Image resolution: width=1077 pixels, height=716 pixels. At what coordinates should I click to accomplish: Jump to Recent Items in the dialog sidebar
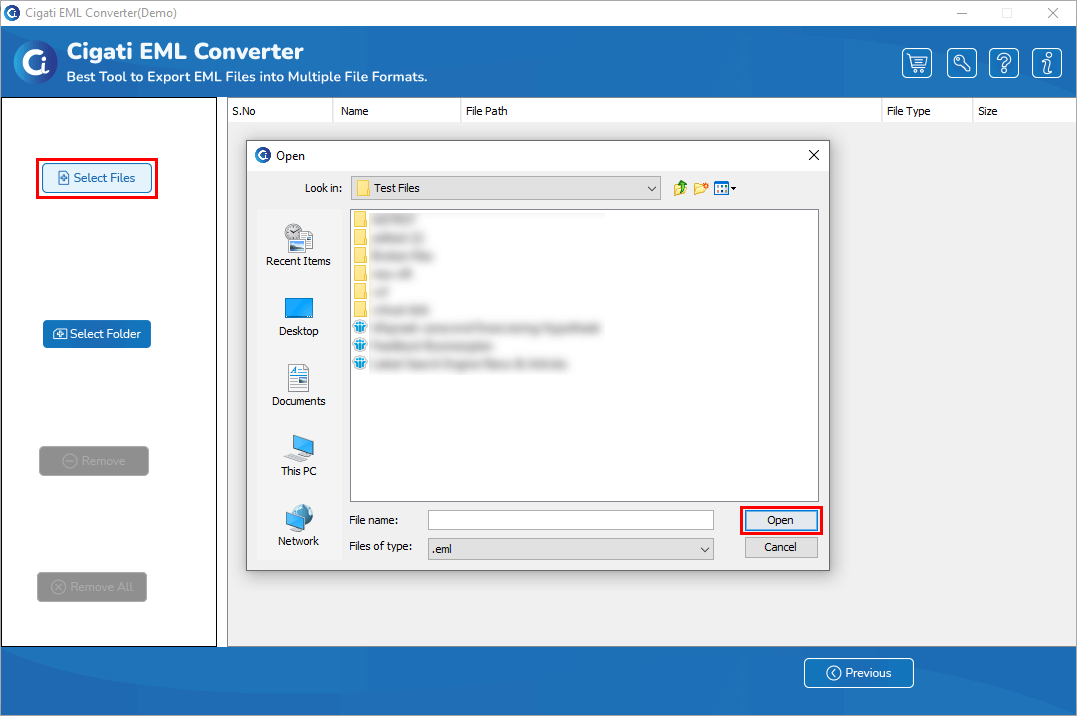click(x=298, y=245)
